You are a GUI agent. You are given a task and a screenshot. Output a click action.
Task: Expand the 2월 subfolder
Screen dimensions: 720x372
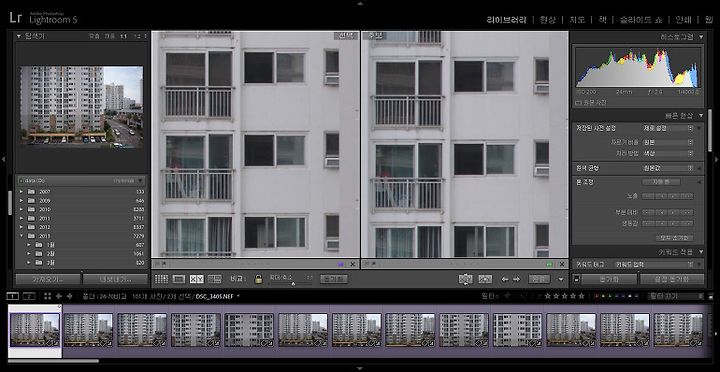click(x=28, y=254)
